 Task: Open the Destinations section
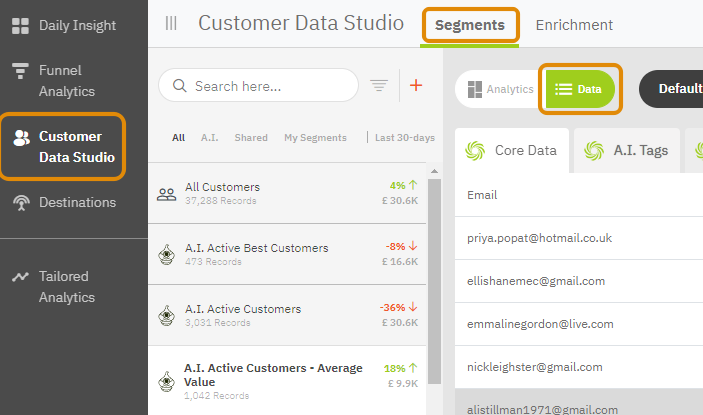(x=76, y=203)
